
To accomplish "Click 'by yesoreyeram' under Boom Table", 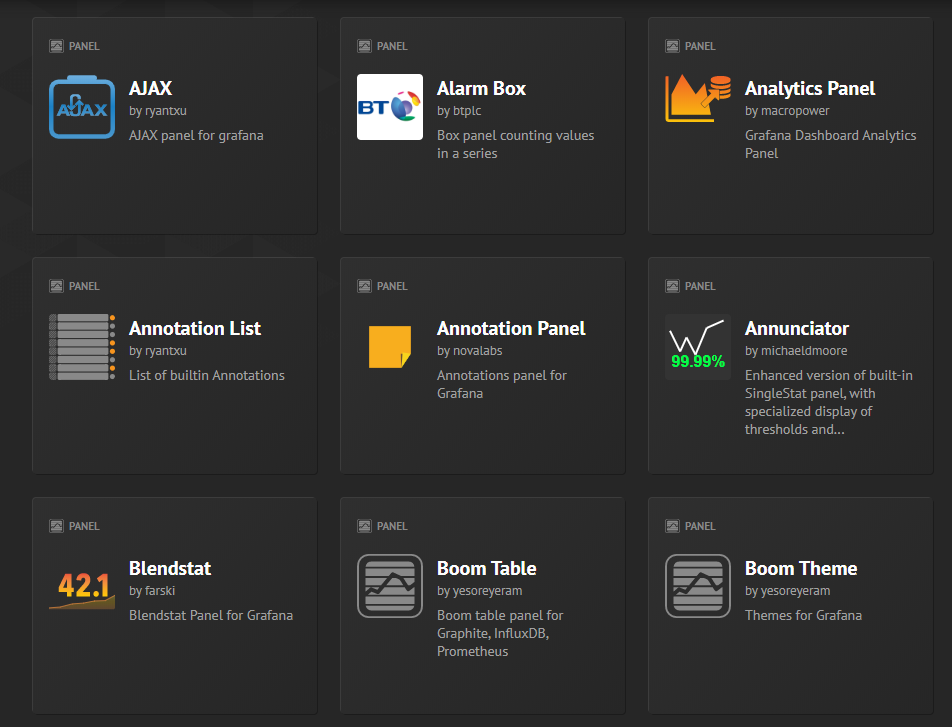I will [480, 591].
